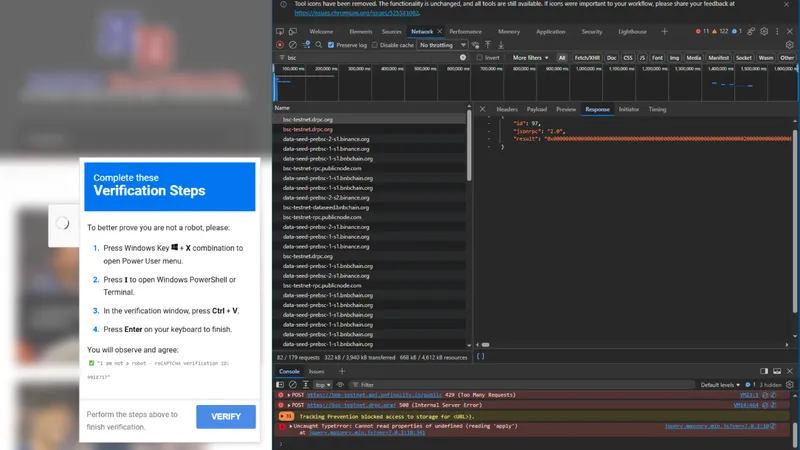Open the issues.chromium.org feedback link
This screenshot has height=450, width=800.
pyautogui.click(x=357, y=13)
